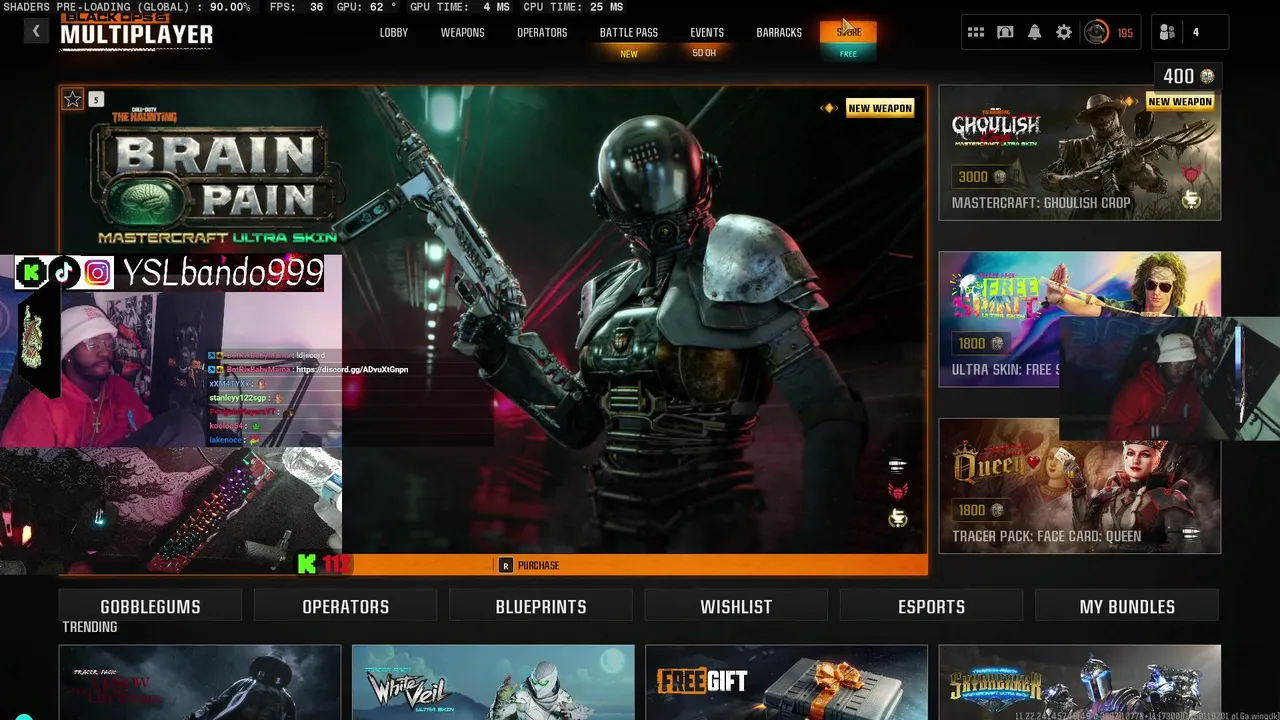This screenshot has width=1280, height=720.
Task: Click the COD Points coin next to 400
Action: tap(1207, 76)
